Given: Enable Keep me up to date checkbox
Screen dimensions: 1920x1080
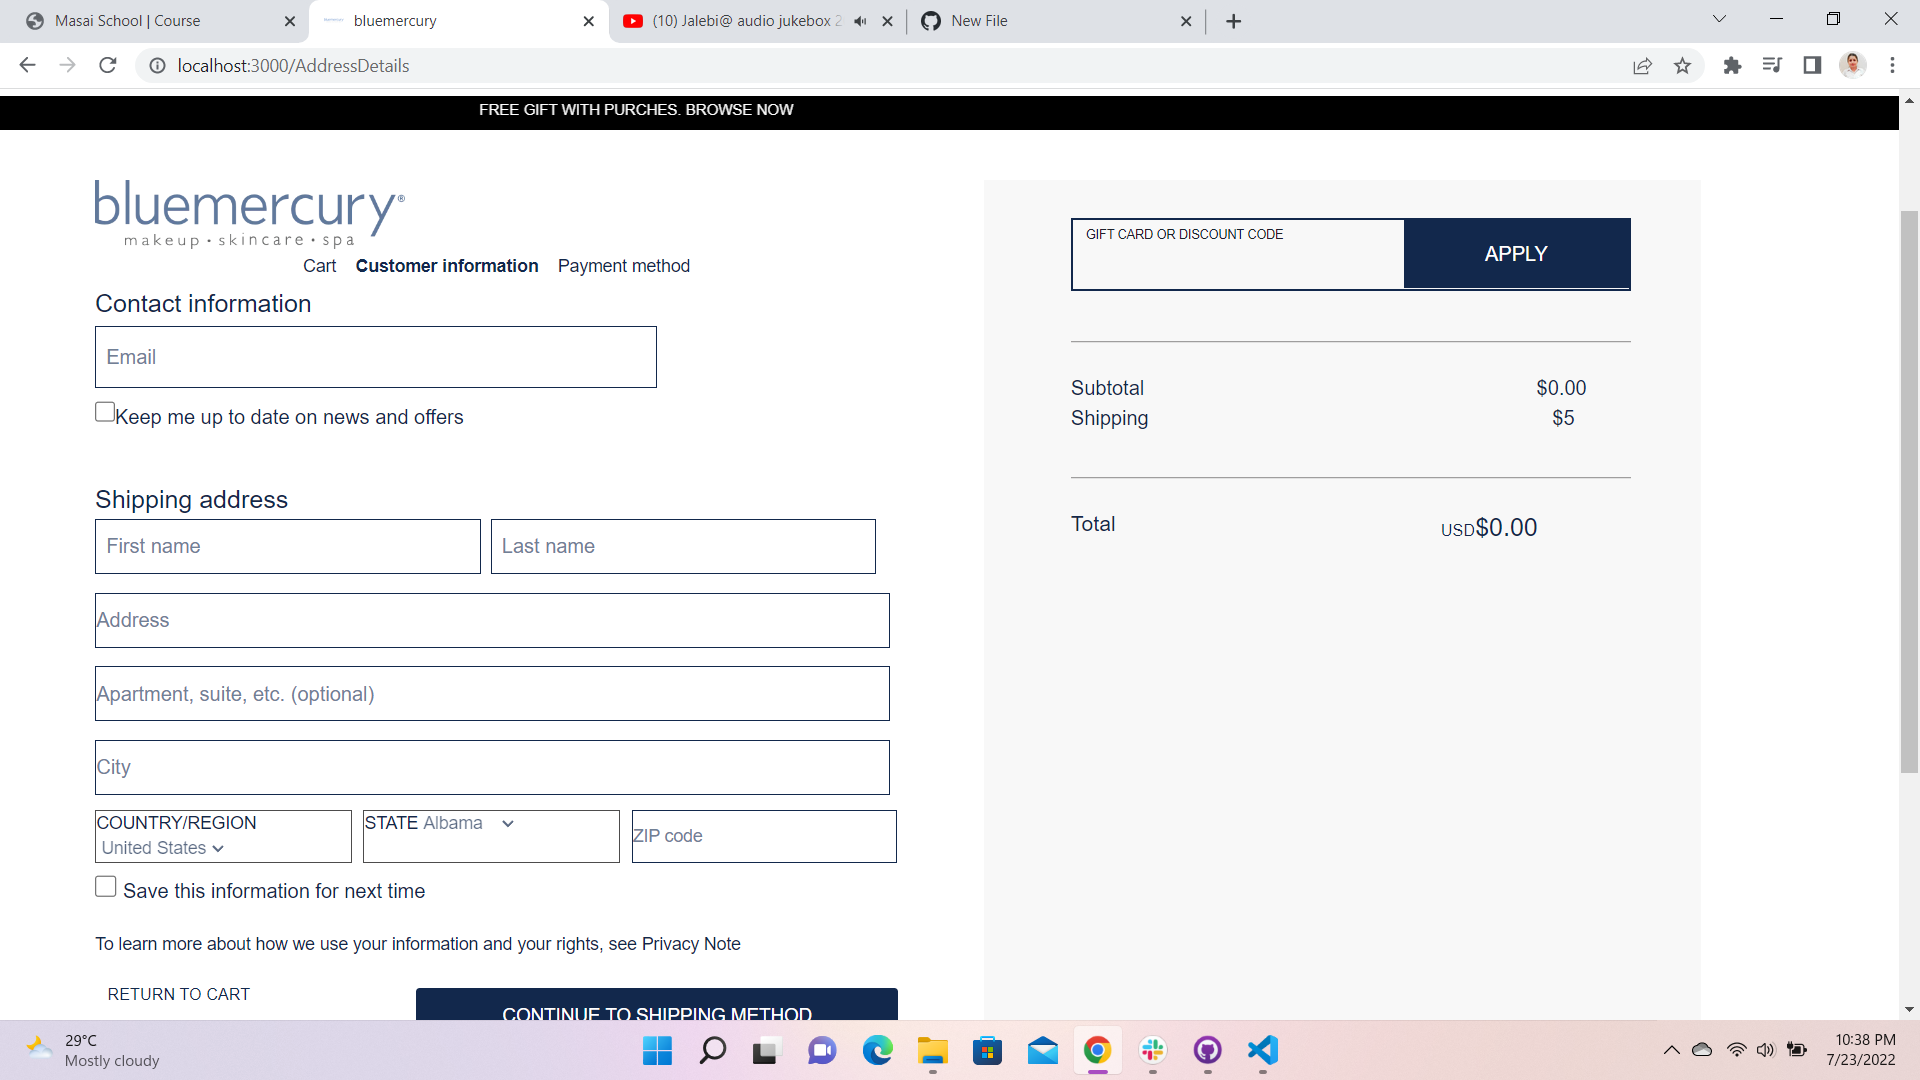Looking at the screenshot, I should point(105,412).
